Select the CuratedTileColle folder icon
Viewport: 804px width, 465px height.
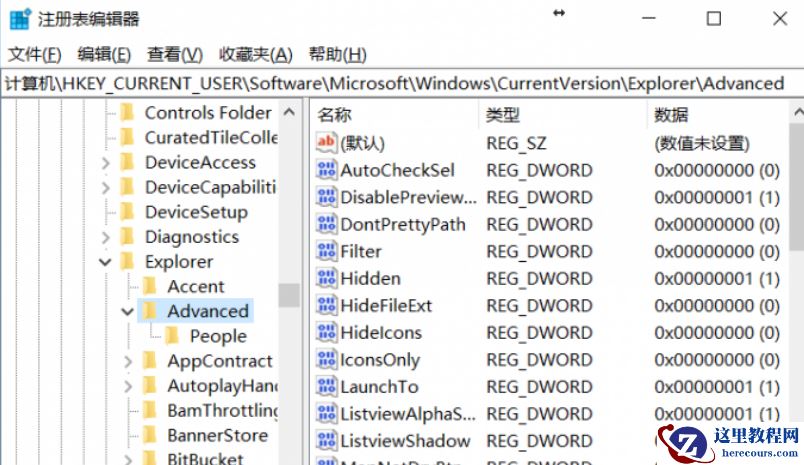coord(127,137)
